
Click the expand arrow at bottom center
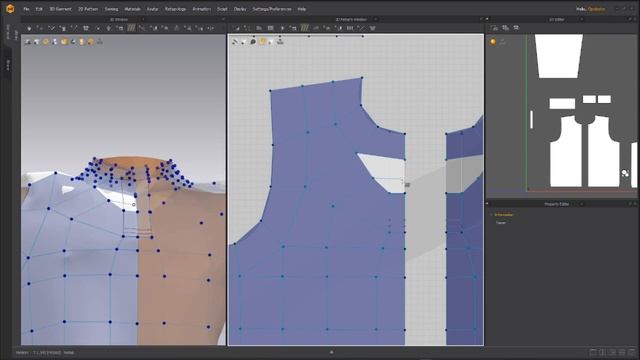[331, 352]
